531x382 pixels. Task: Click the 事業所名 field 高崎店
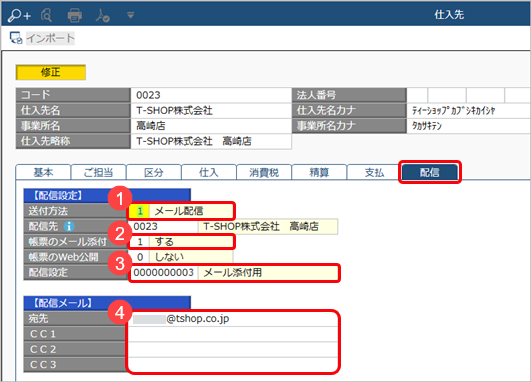tap(211, 126)
